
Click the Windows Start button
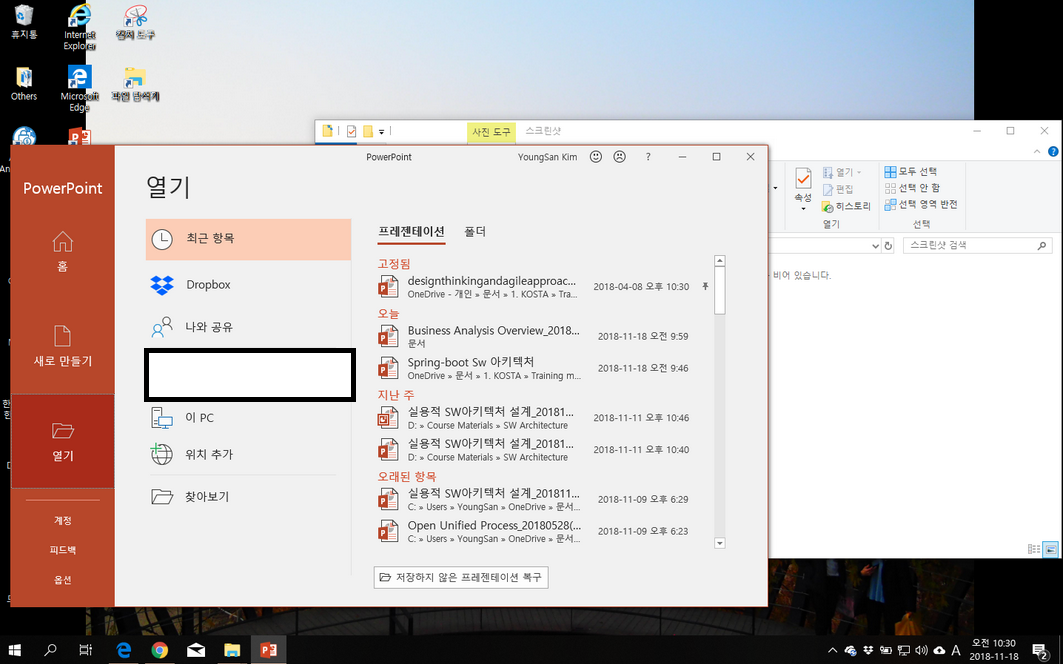click(x=14, y=650)
